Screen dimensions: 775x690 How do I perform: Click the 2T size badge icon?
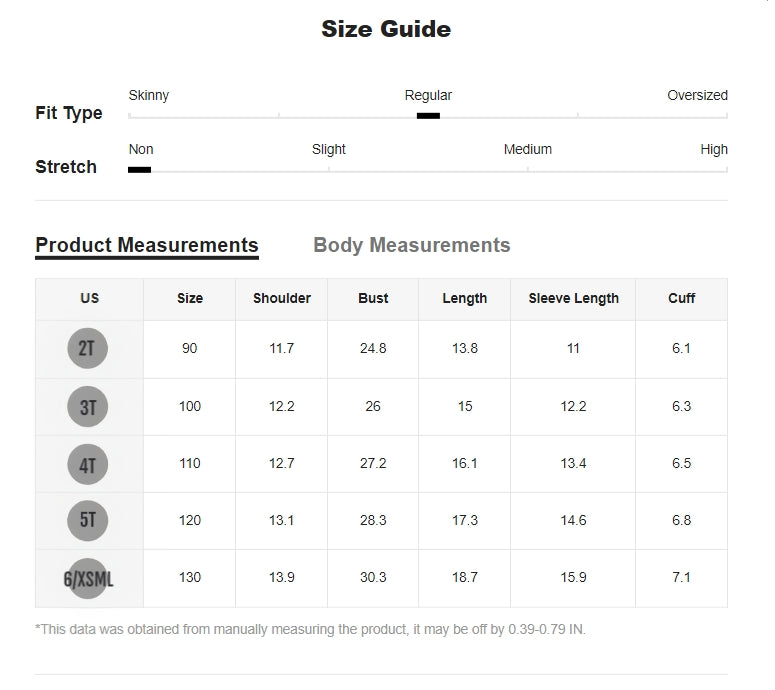[88, 349]
